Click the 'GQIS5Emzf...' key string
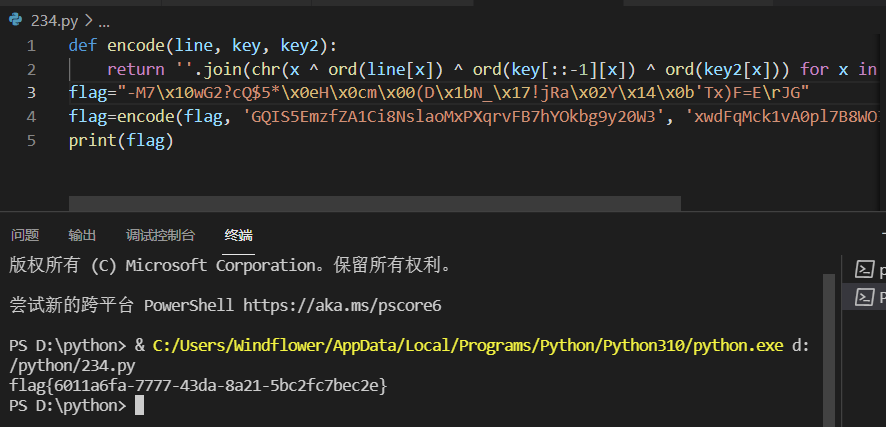 [454, 116]
